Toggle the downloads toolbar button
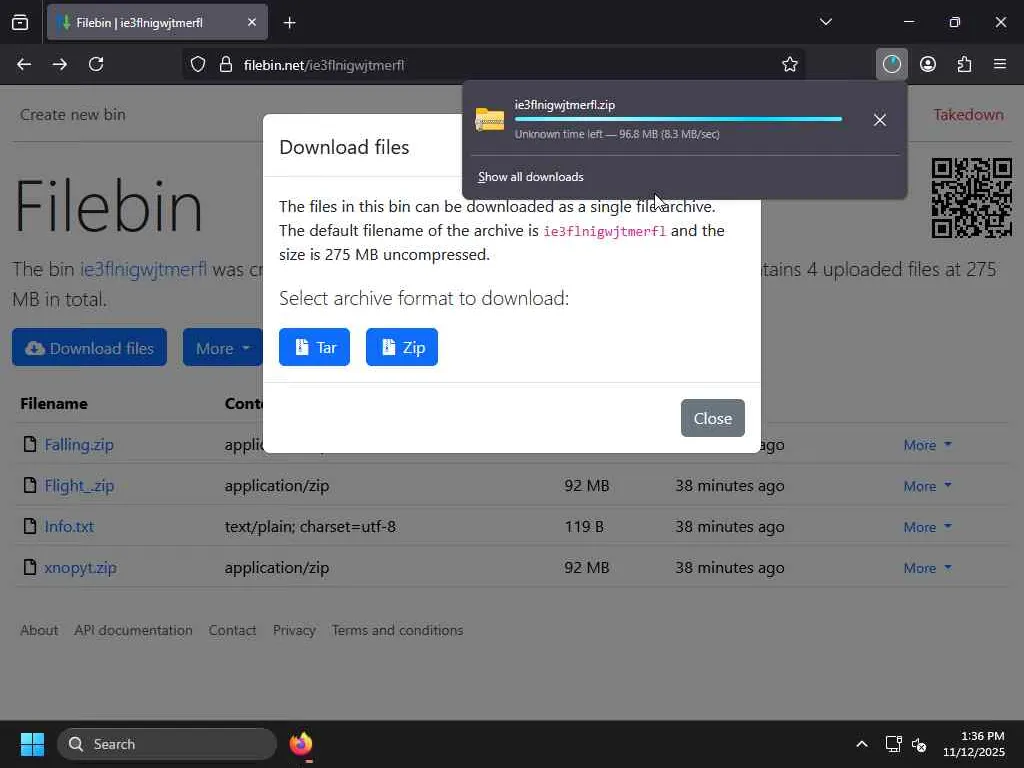The height and width of the screenshot is (768, 1024). [891, 64]
